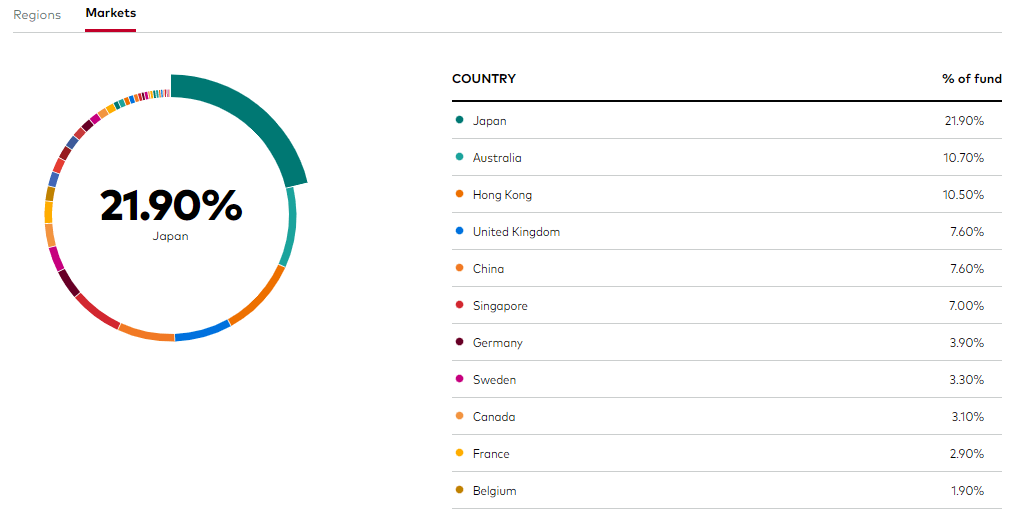Select the China row in table
The width and height of the screenshot is (1009, 511).
pyautogui.click(x=727, y=268)
